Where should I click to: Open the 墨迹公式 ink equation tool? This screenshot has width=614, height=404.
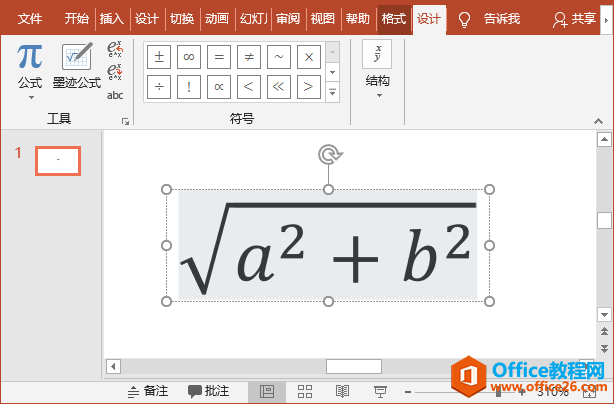tap(77, 66)
